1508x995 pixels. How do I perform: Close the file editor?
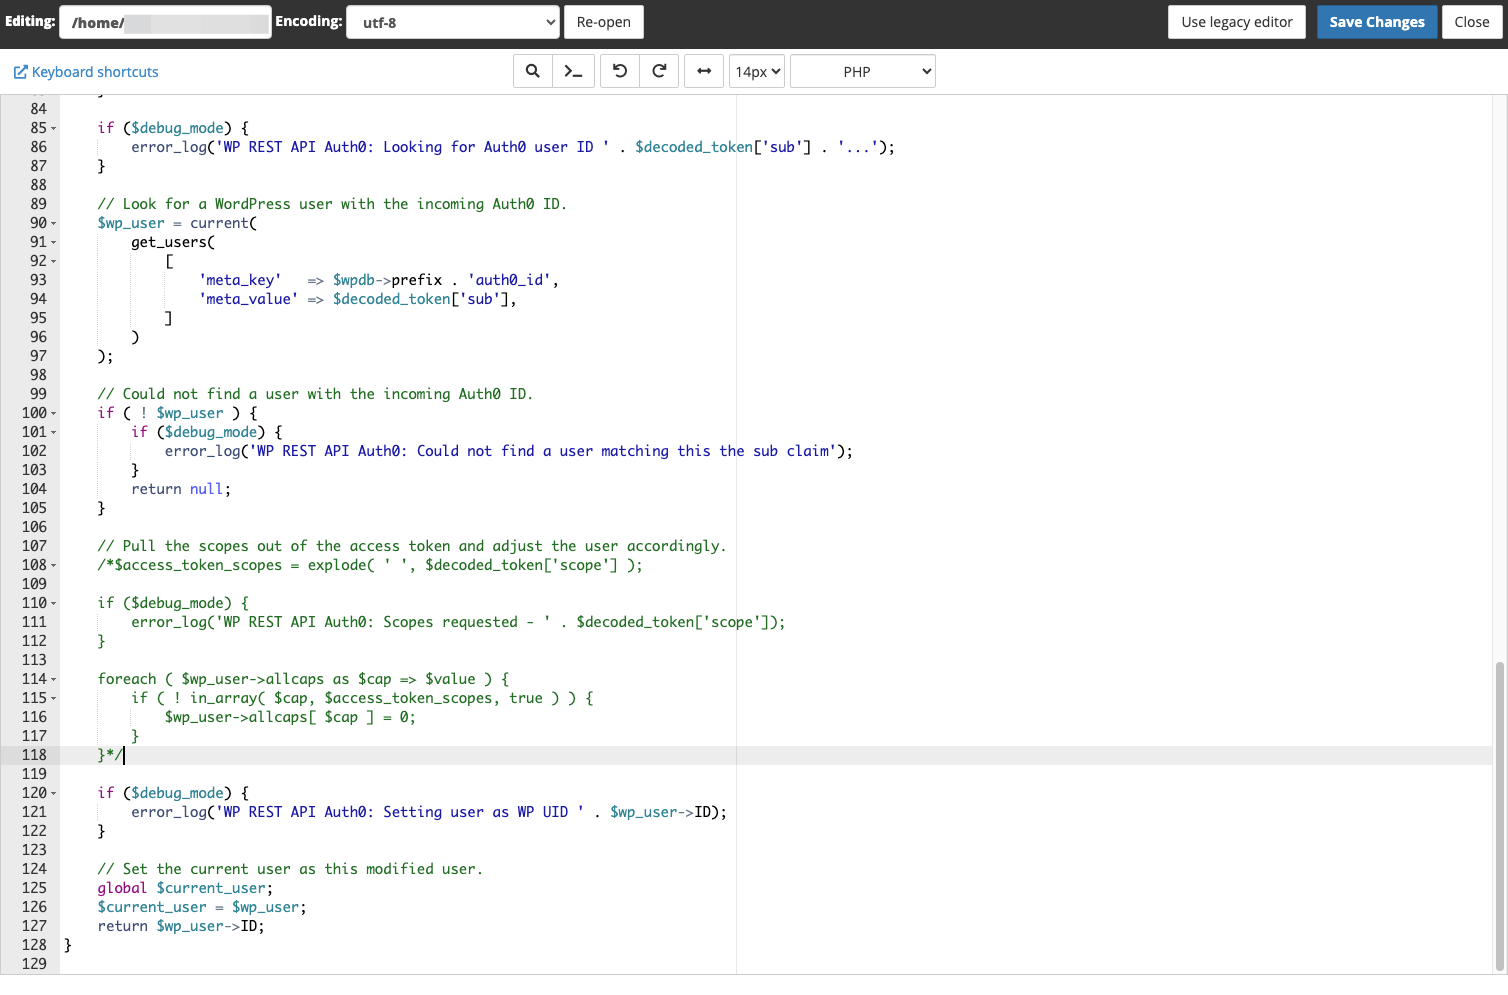click(1472, 22)
